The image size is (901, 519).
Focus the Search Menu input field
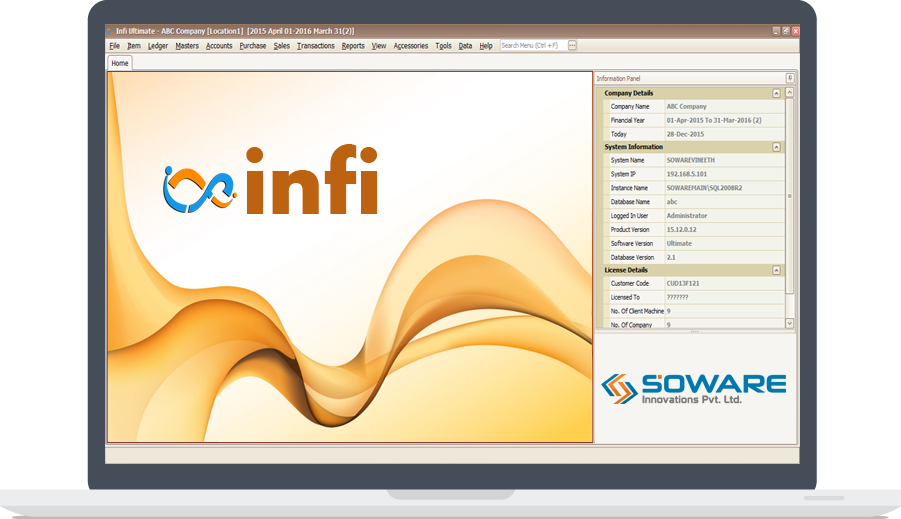(533, 45)
